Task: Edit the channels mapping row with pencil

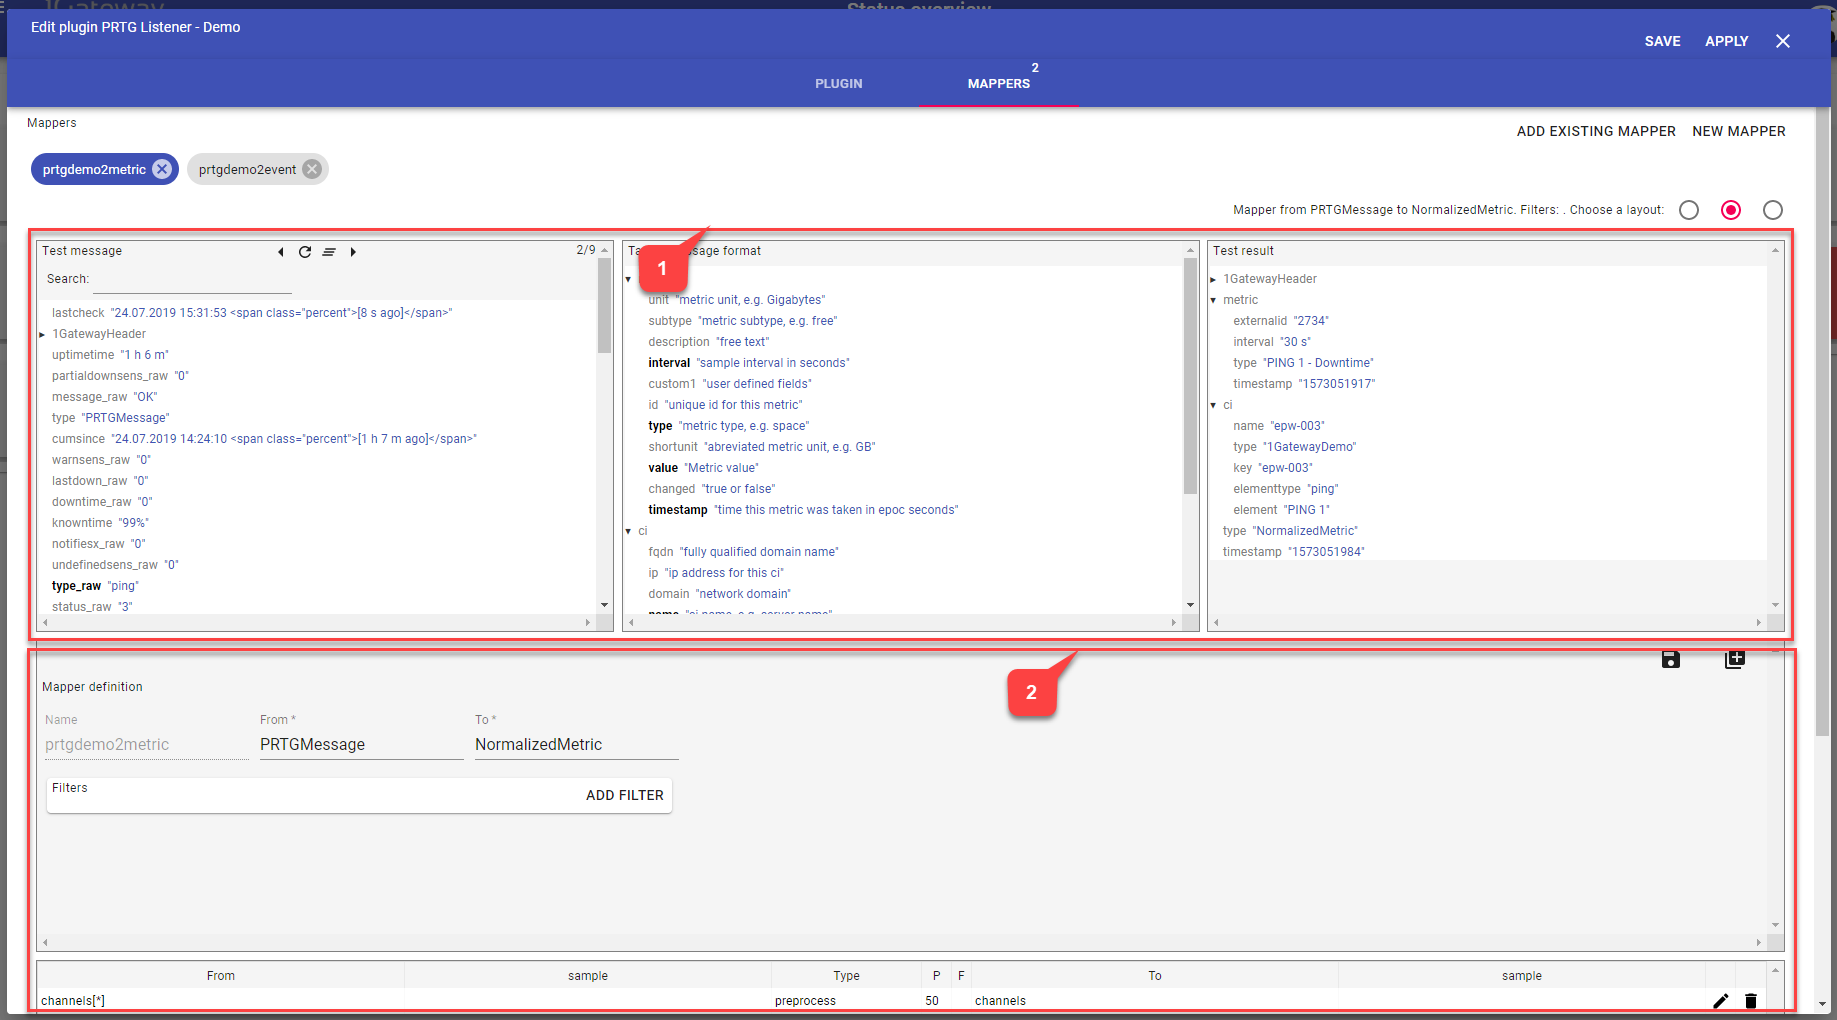Action: (x=1720, y=1000)
